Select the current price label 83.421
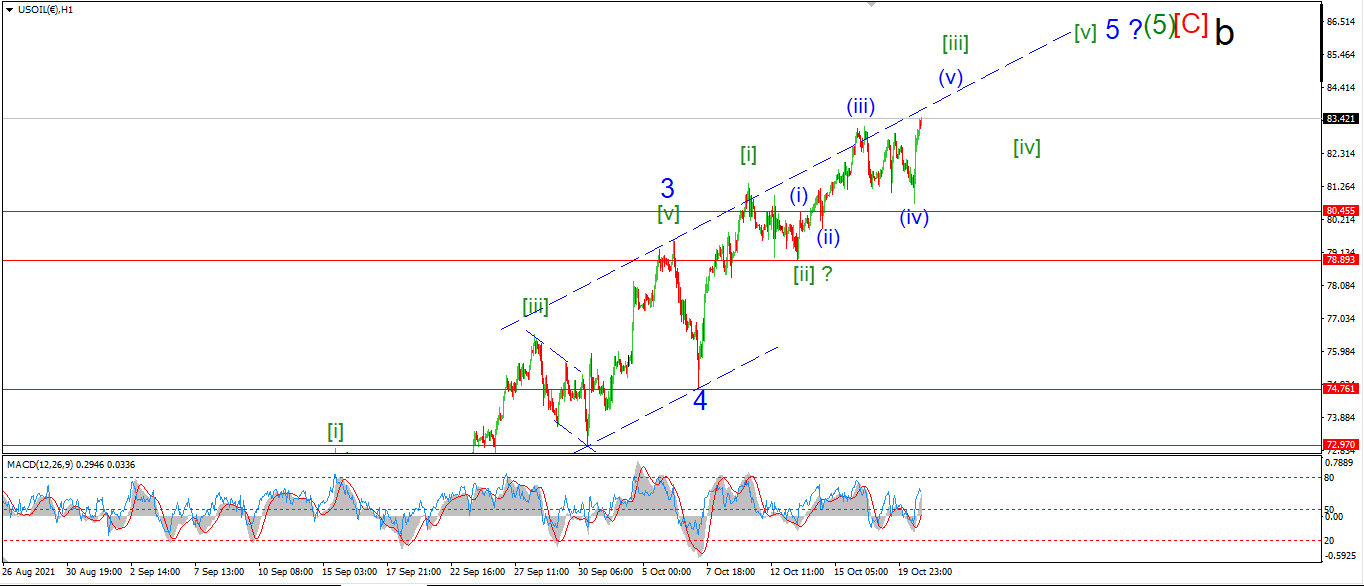1364x586 pixels. [x=1341, y=118]
